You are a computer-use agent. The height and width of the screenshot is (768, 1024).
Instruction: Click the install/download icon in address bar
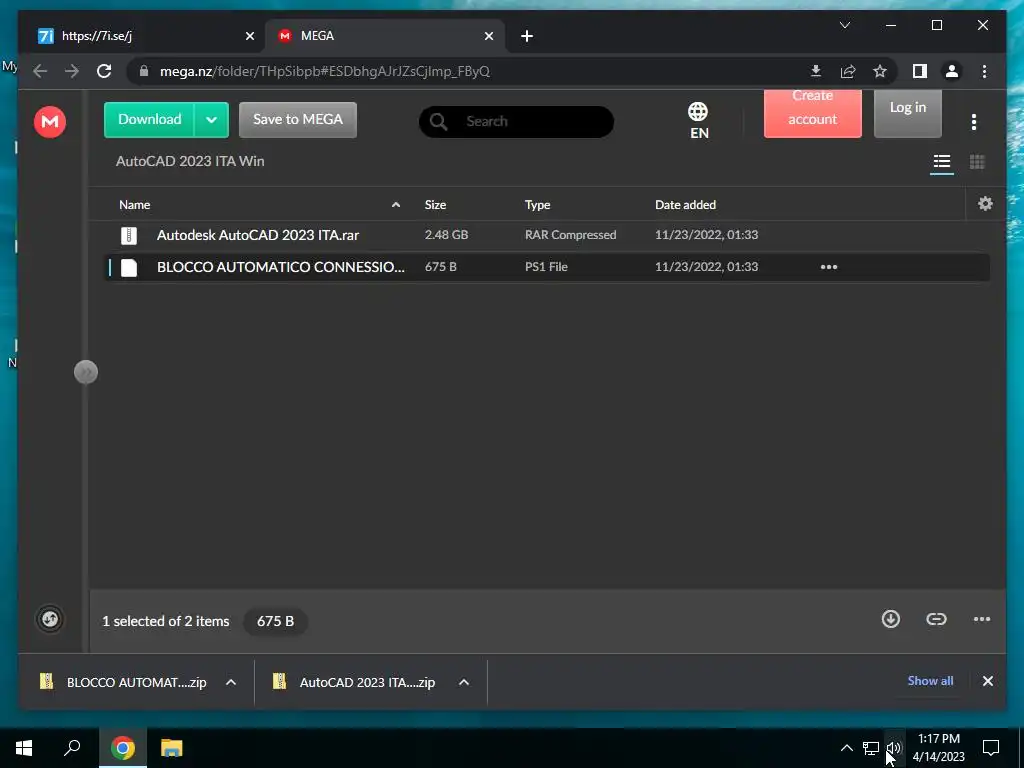816,71
